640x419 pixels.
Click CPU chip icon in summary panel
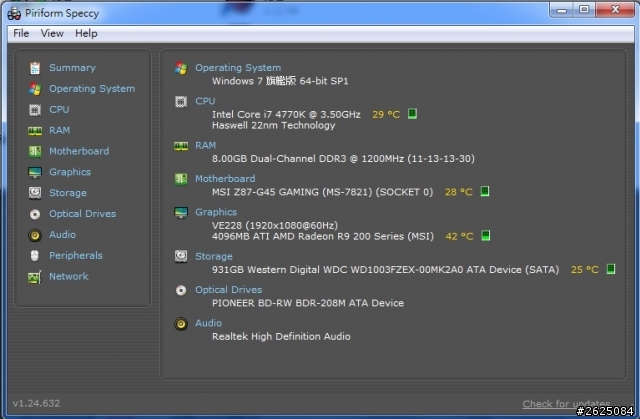181,101
